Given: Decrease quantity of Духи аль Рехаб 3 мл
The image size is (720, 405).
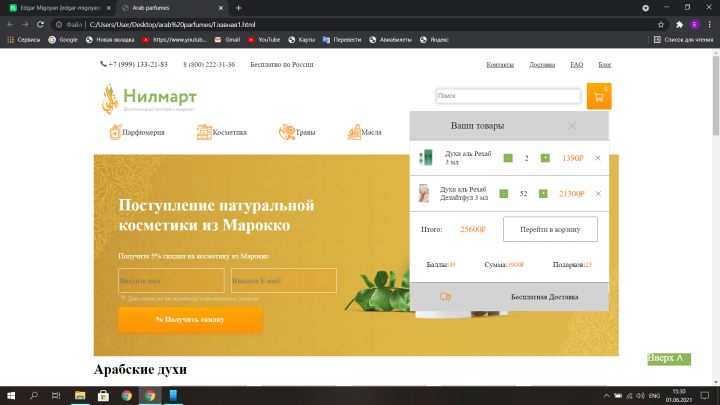Looking at the screenshot, I should pos(508,158).
